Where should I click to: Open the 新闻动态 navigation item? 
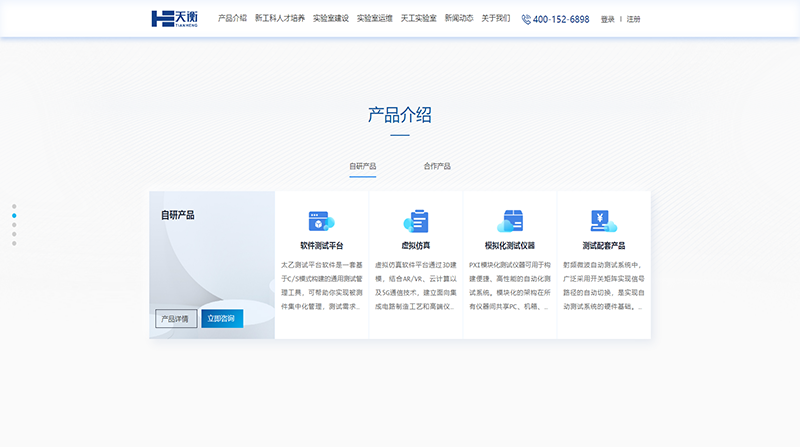pyautogui.click(x=459, y=18)
